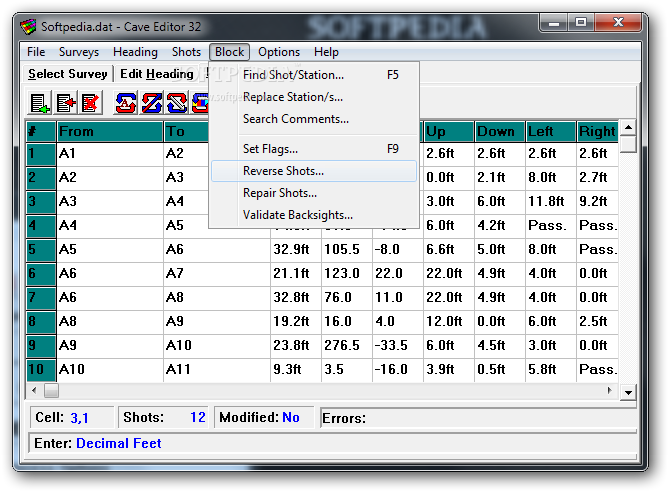Open the Help menu
The image size is (669, 492).
tap(326, 52)
